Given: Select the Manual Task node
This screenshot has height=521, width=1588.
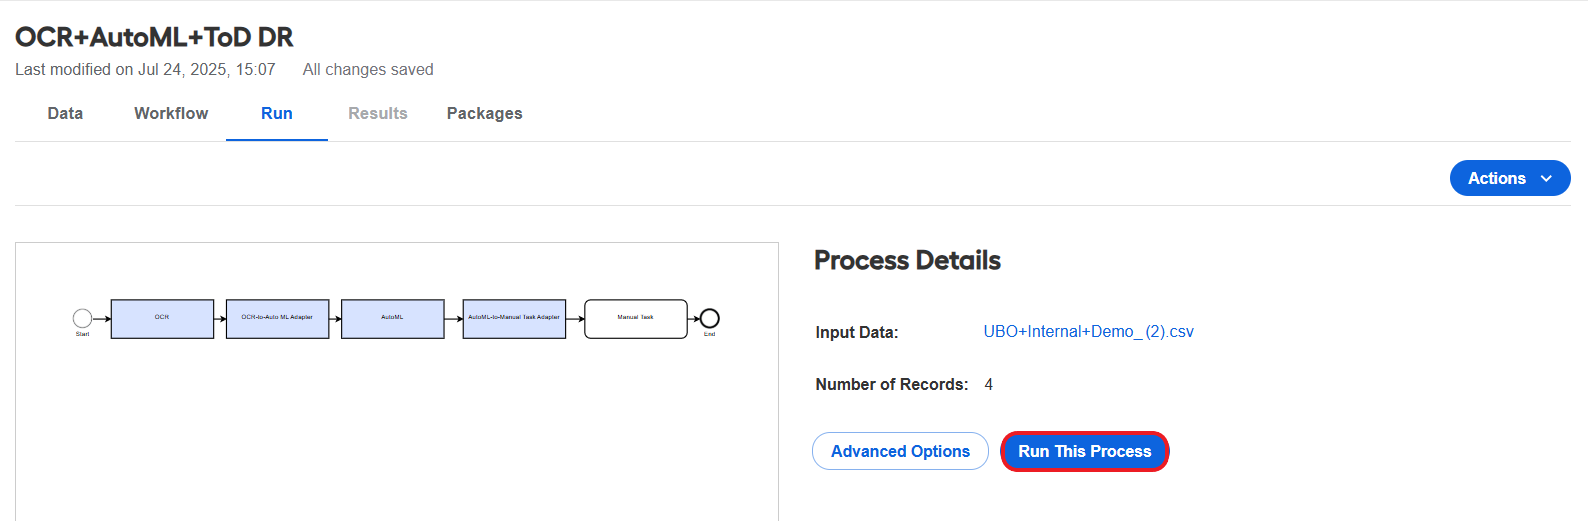Looking at the screenshot, I should click(635, 318).
